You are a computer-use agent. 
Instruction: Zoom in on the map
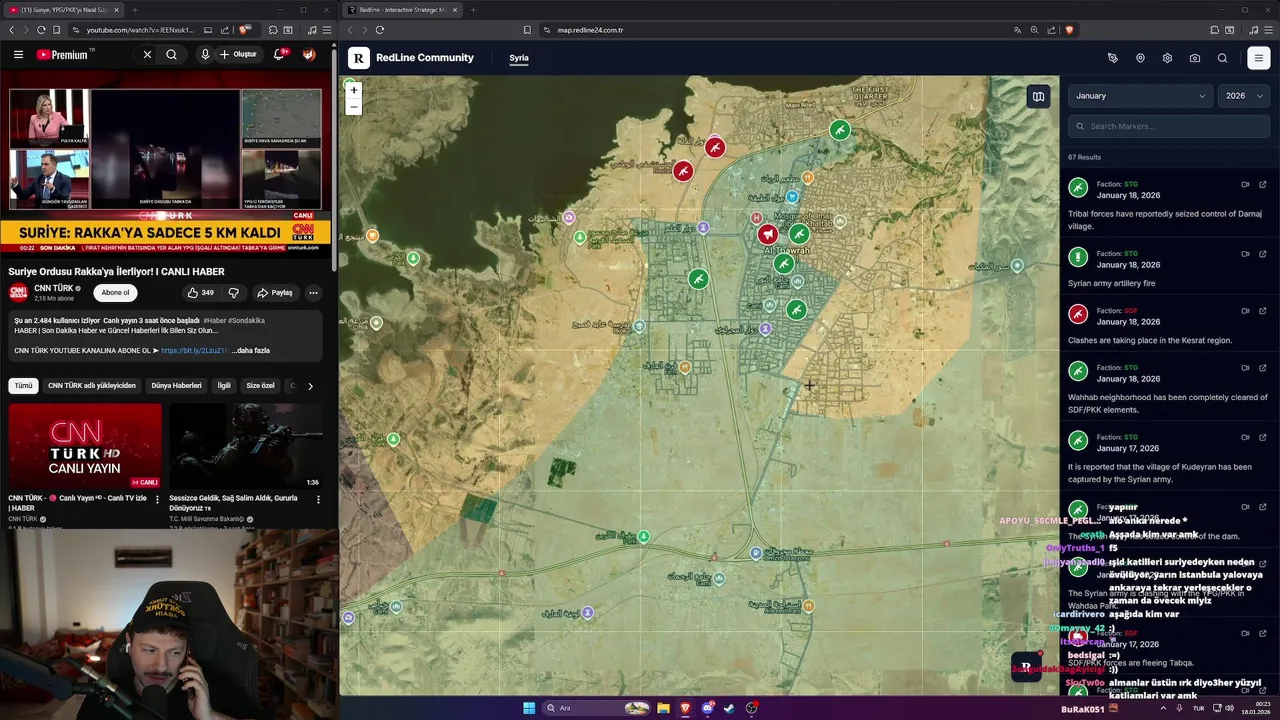(353, 90)
